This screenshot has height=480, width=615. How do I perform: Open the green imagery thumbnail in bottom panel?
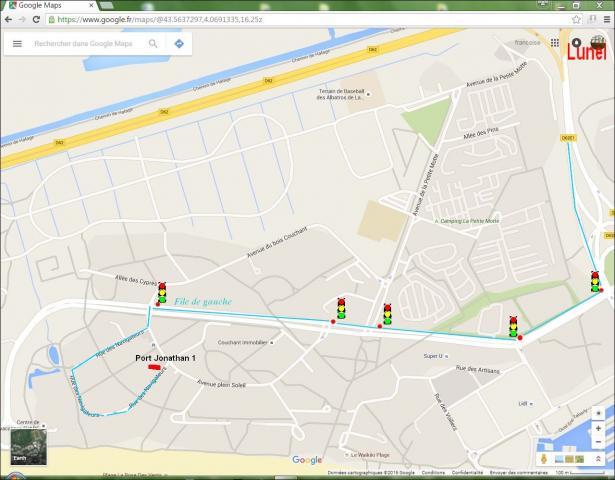coord(579,459)
